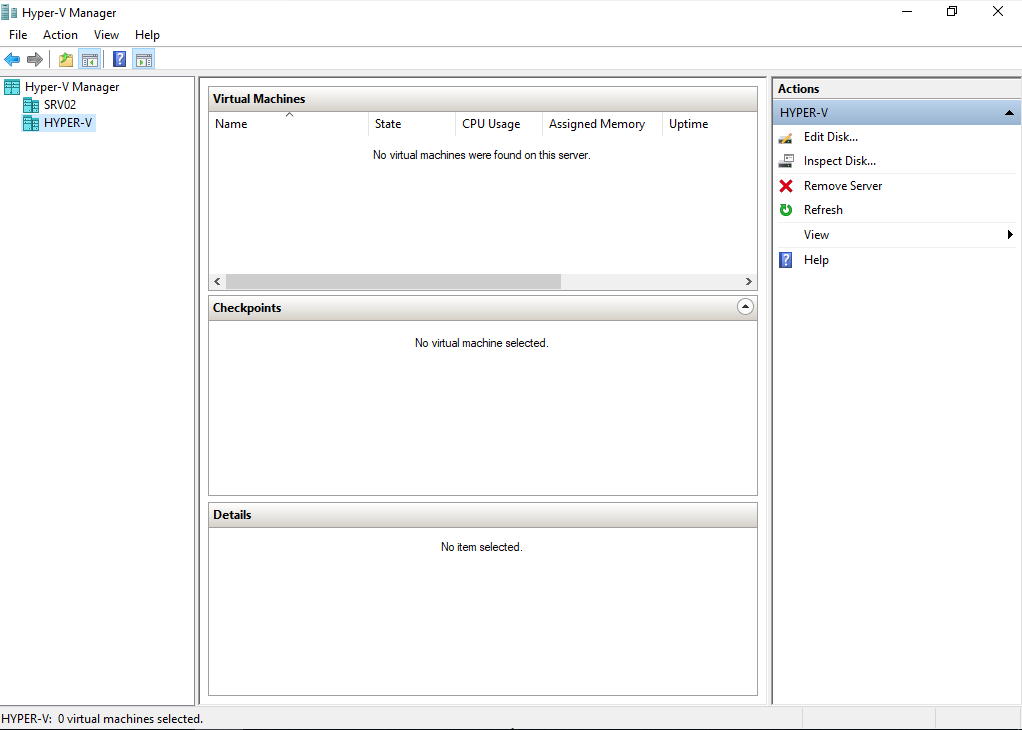
Task: Click the Export List folder icon
Action: click(65, 59)
